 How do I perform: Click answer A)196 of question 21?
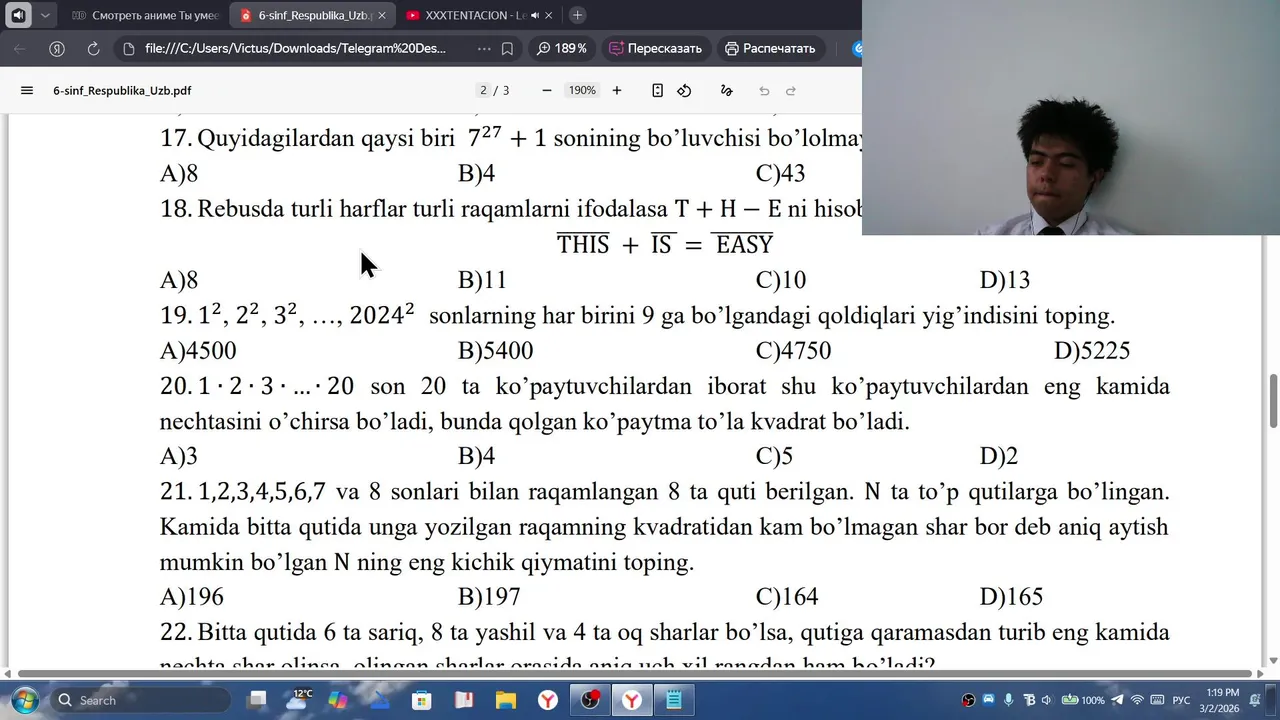click(192, 597)
